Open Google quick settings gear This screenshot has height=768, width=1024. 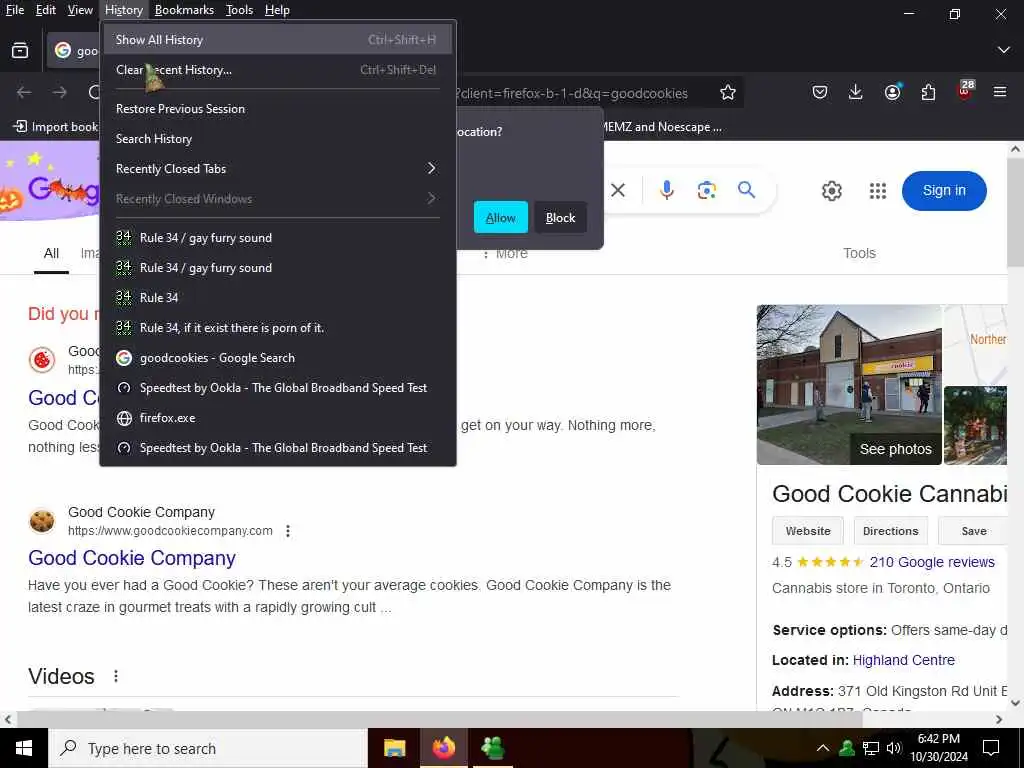coord(831,191)
